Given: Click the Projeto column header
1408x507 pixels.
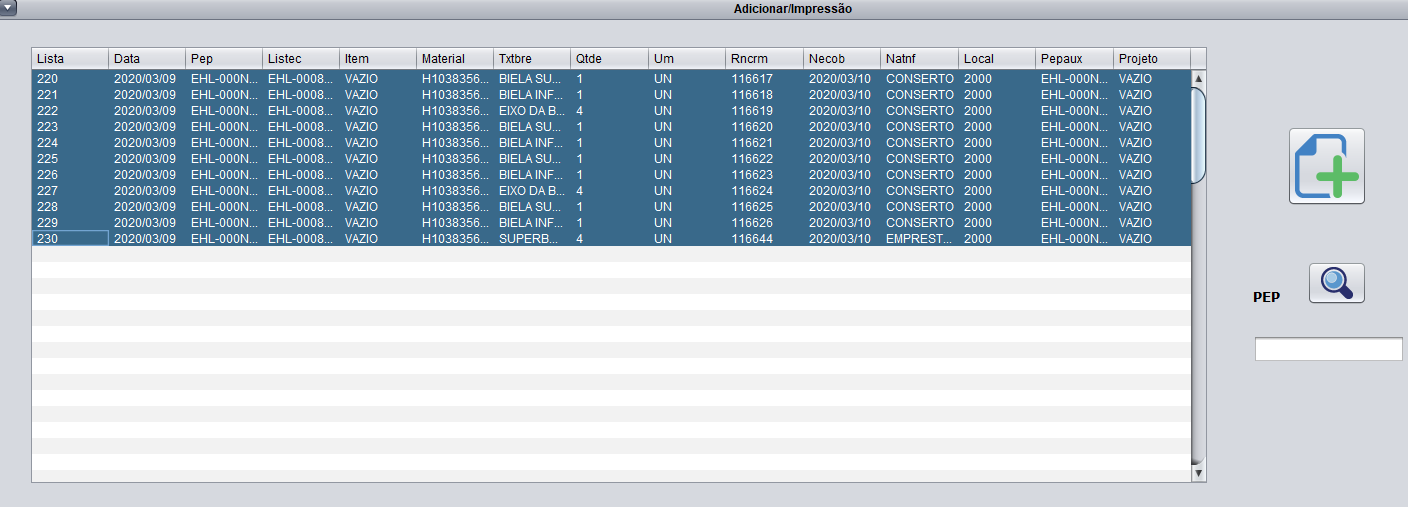Looking at the screenshot, I should (1152, 59).
